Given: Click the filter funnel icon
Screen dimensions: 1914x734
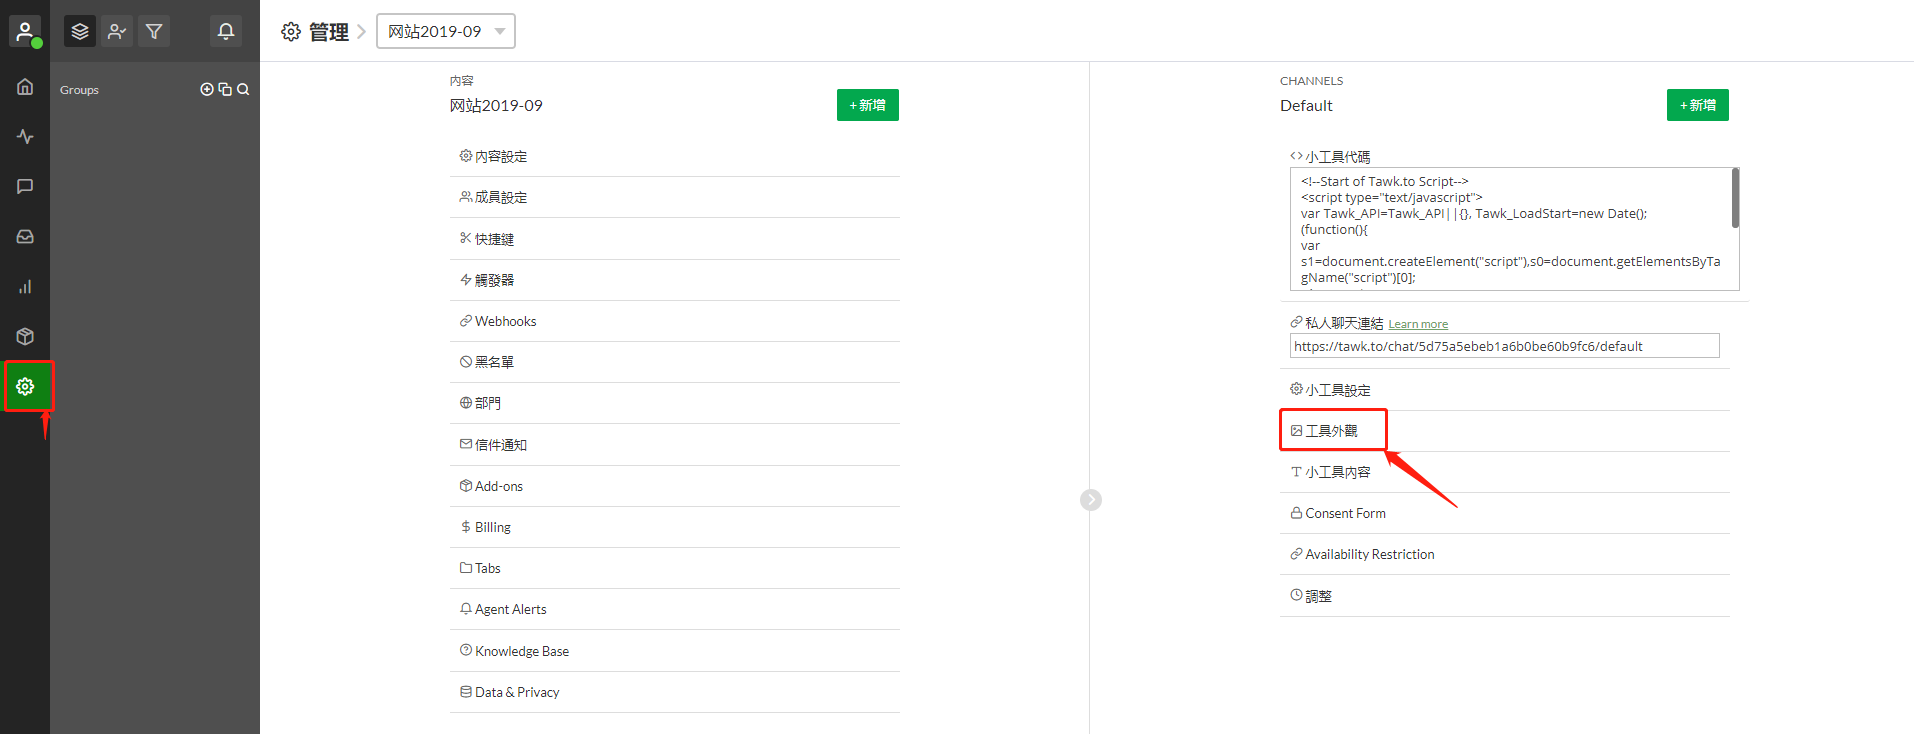Looking at the screenshot, I should pyautogui.click(x=154, y=31).
